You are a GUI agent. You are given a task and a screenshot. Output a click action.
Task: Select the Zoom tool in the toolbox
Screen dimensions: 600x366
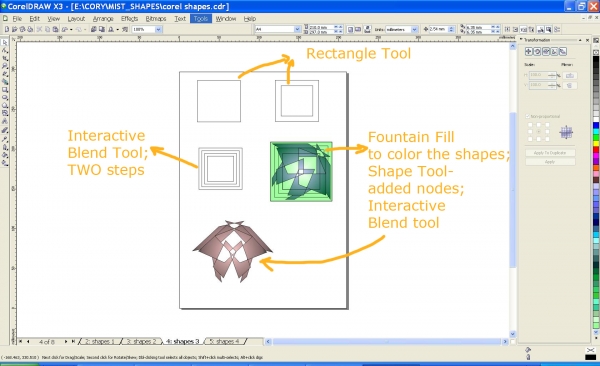pos(5,66)
